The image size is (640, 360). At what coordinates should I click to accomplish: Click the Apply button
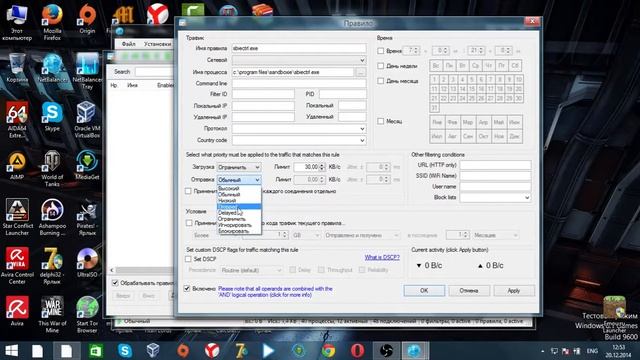point(514,291)
